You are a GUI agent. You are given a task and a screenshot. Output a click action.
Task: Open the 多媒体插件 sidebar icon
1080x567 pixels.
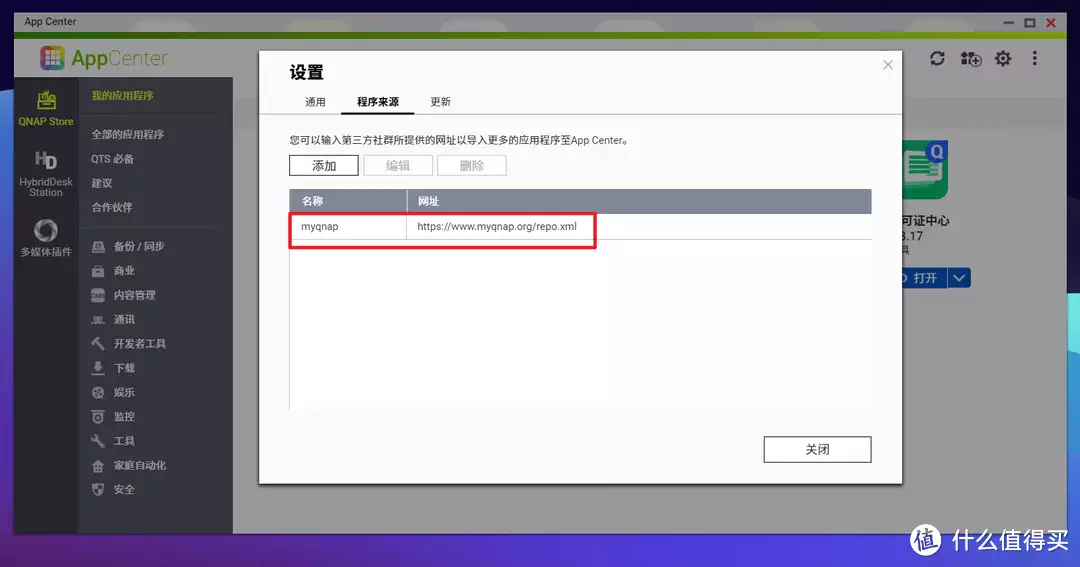(x=46, y=229)
